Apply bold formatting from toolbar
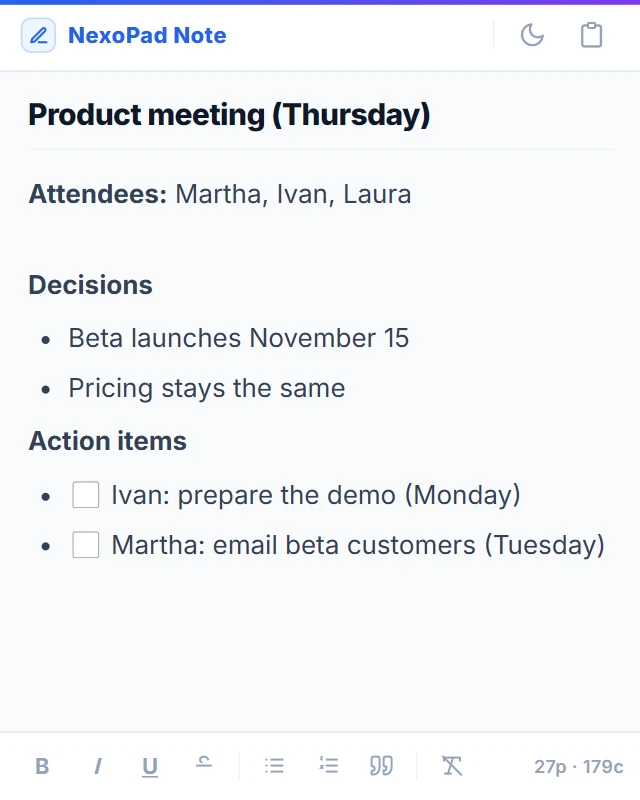The width and height of the screenshot is (640, 800). (x=42, y=766)
